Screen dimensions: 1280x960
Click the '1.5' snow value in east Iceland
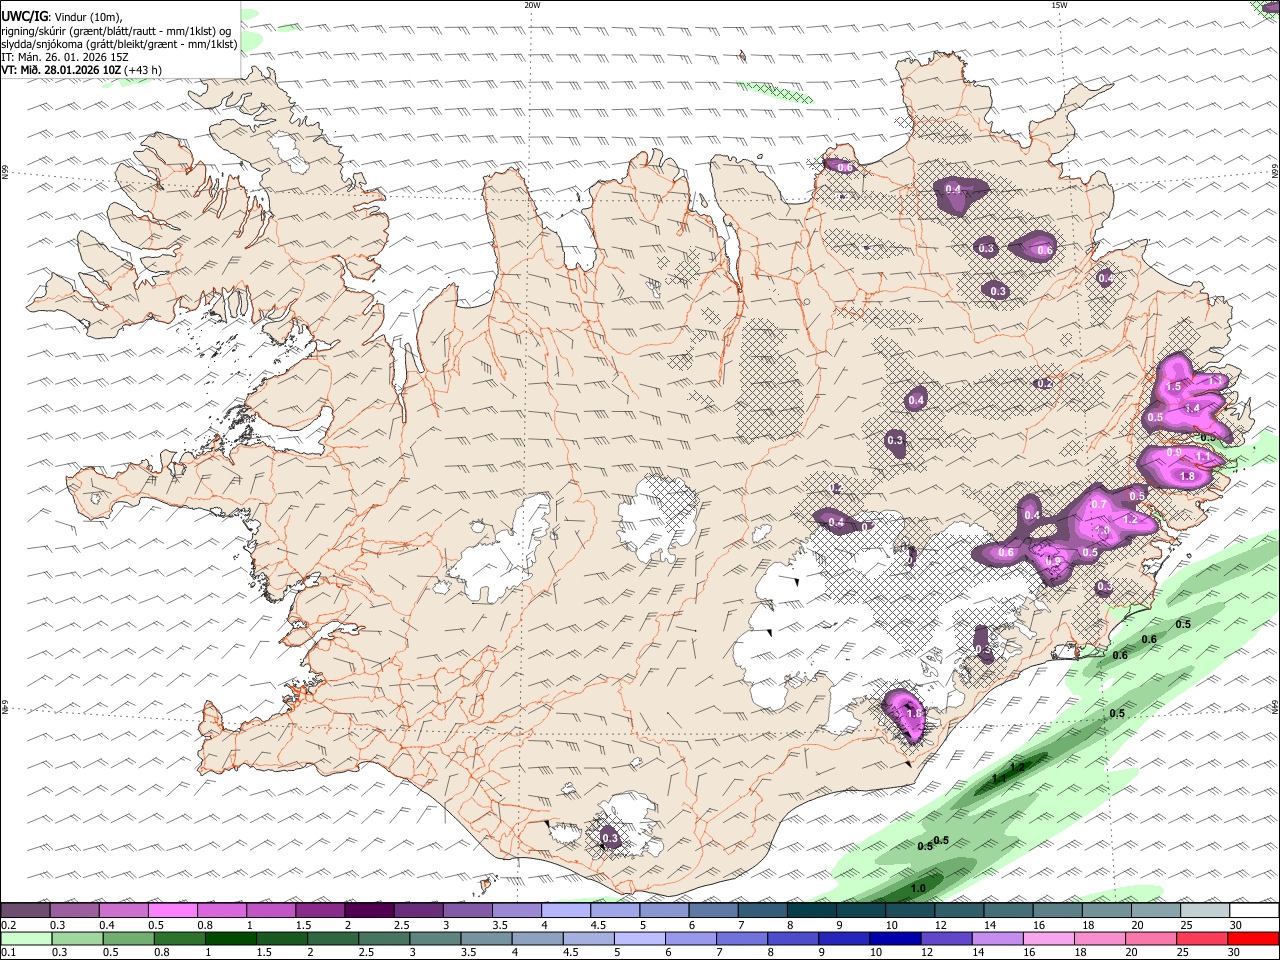tap(1174, 386)
